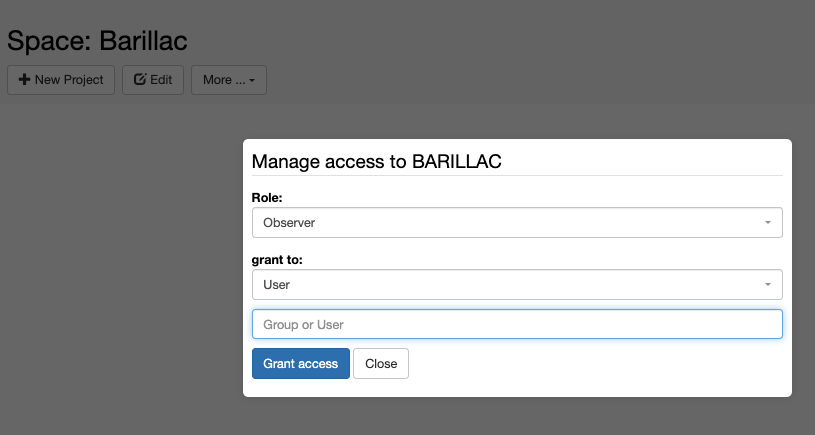Confirm with the Grant access button
Image resolution: width=815 pixels, height=435 pixels.
click(300, 363)
